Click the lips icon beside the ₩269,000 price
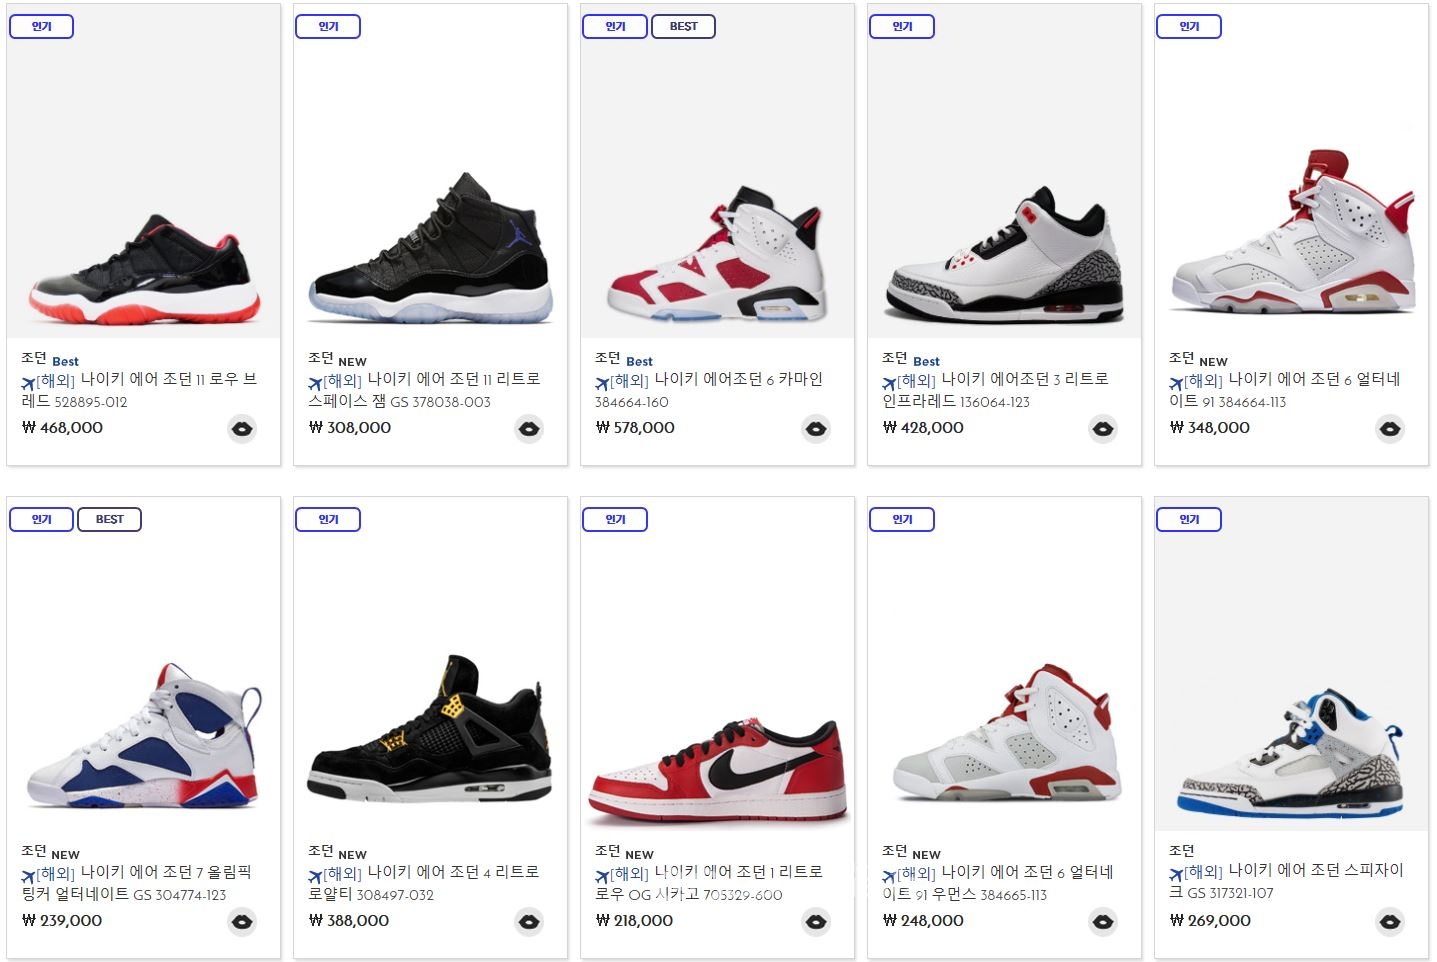The width and height of the screenshot is (1437, 962). point(1390,922)
